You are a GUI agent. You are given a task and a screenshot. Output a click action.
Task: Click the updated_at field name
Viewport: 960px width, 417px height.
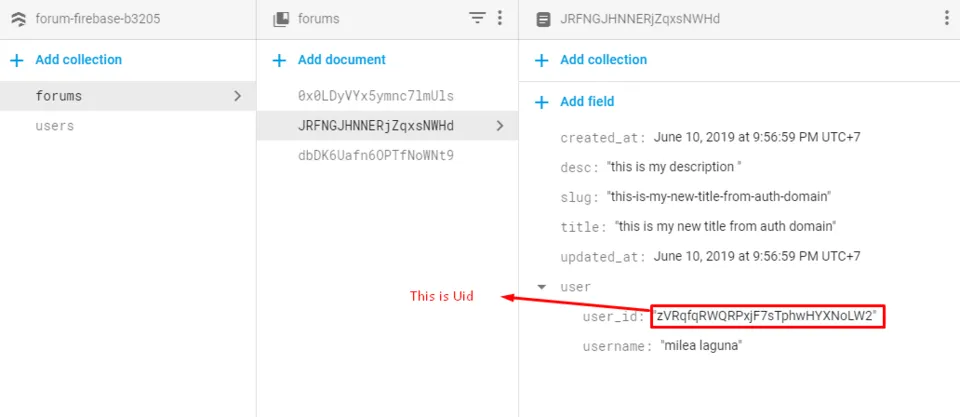602,257
